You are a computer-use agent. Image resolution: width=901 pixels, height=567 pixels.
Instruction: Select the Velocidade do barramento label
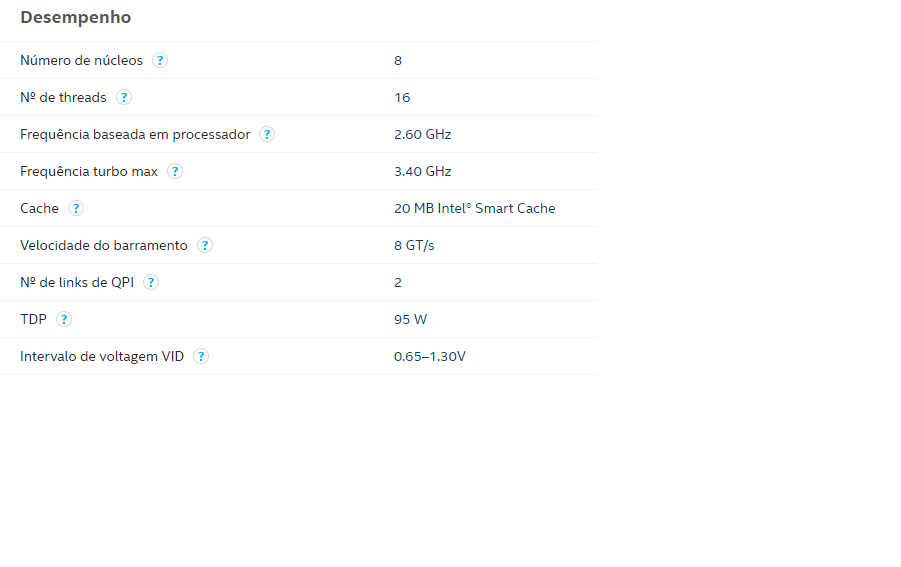tap(103, 245)
